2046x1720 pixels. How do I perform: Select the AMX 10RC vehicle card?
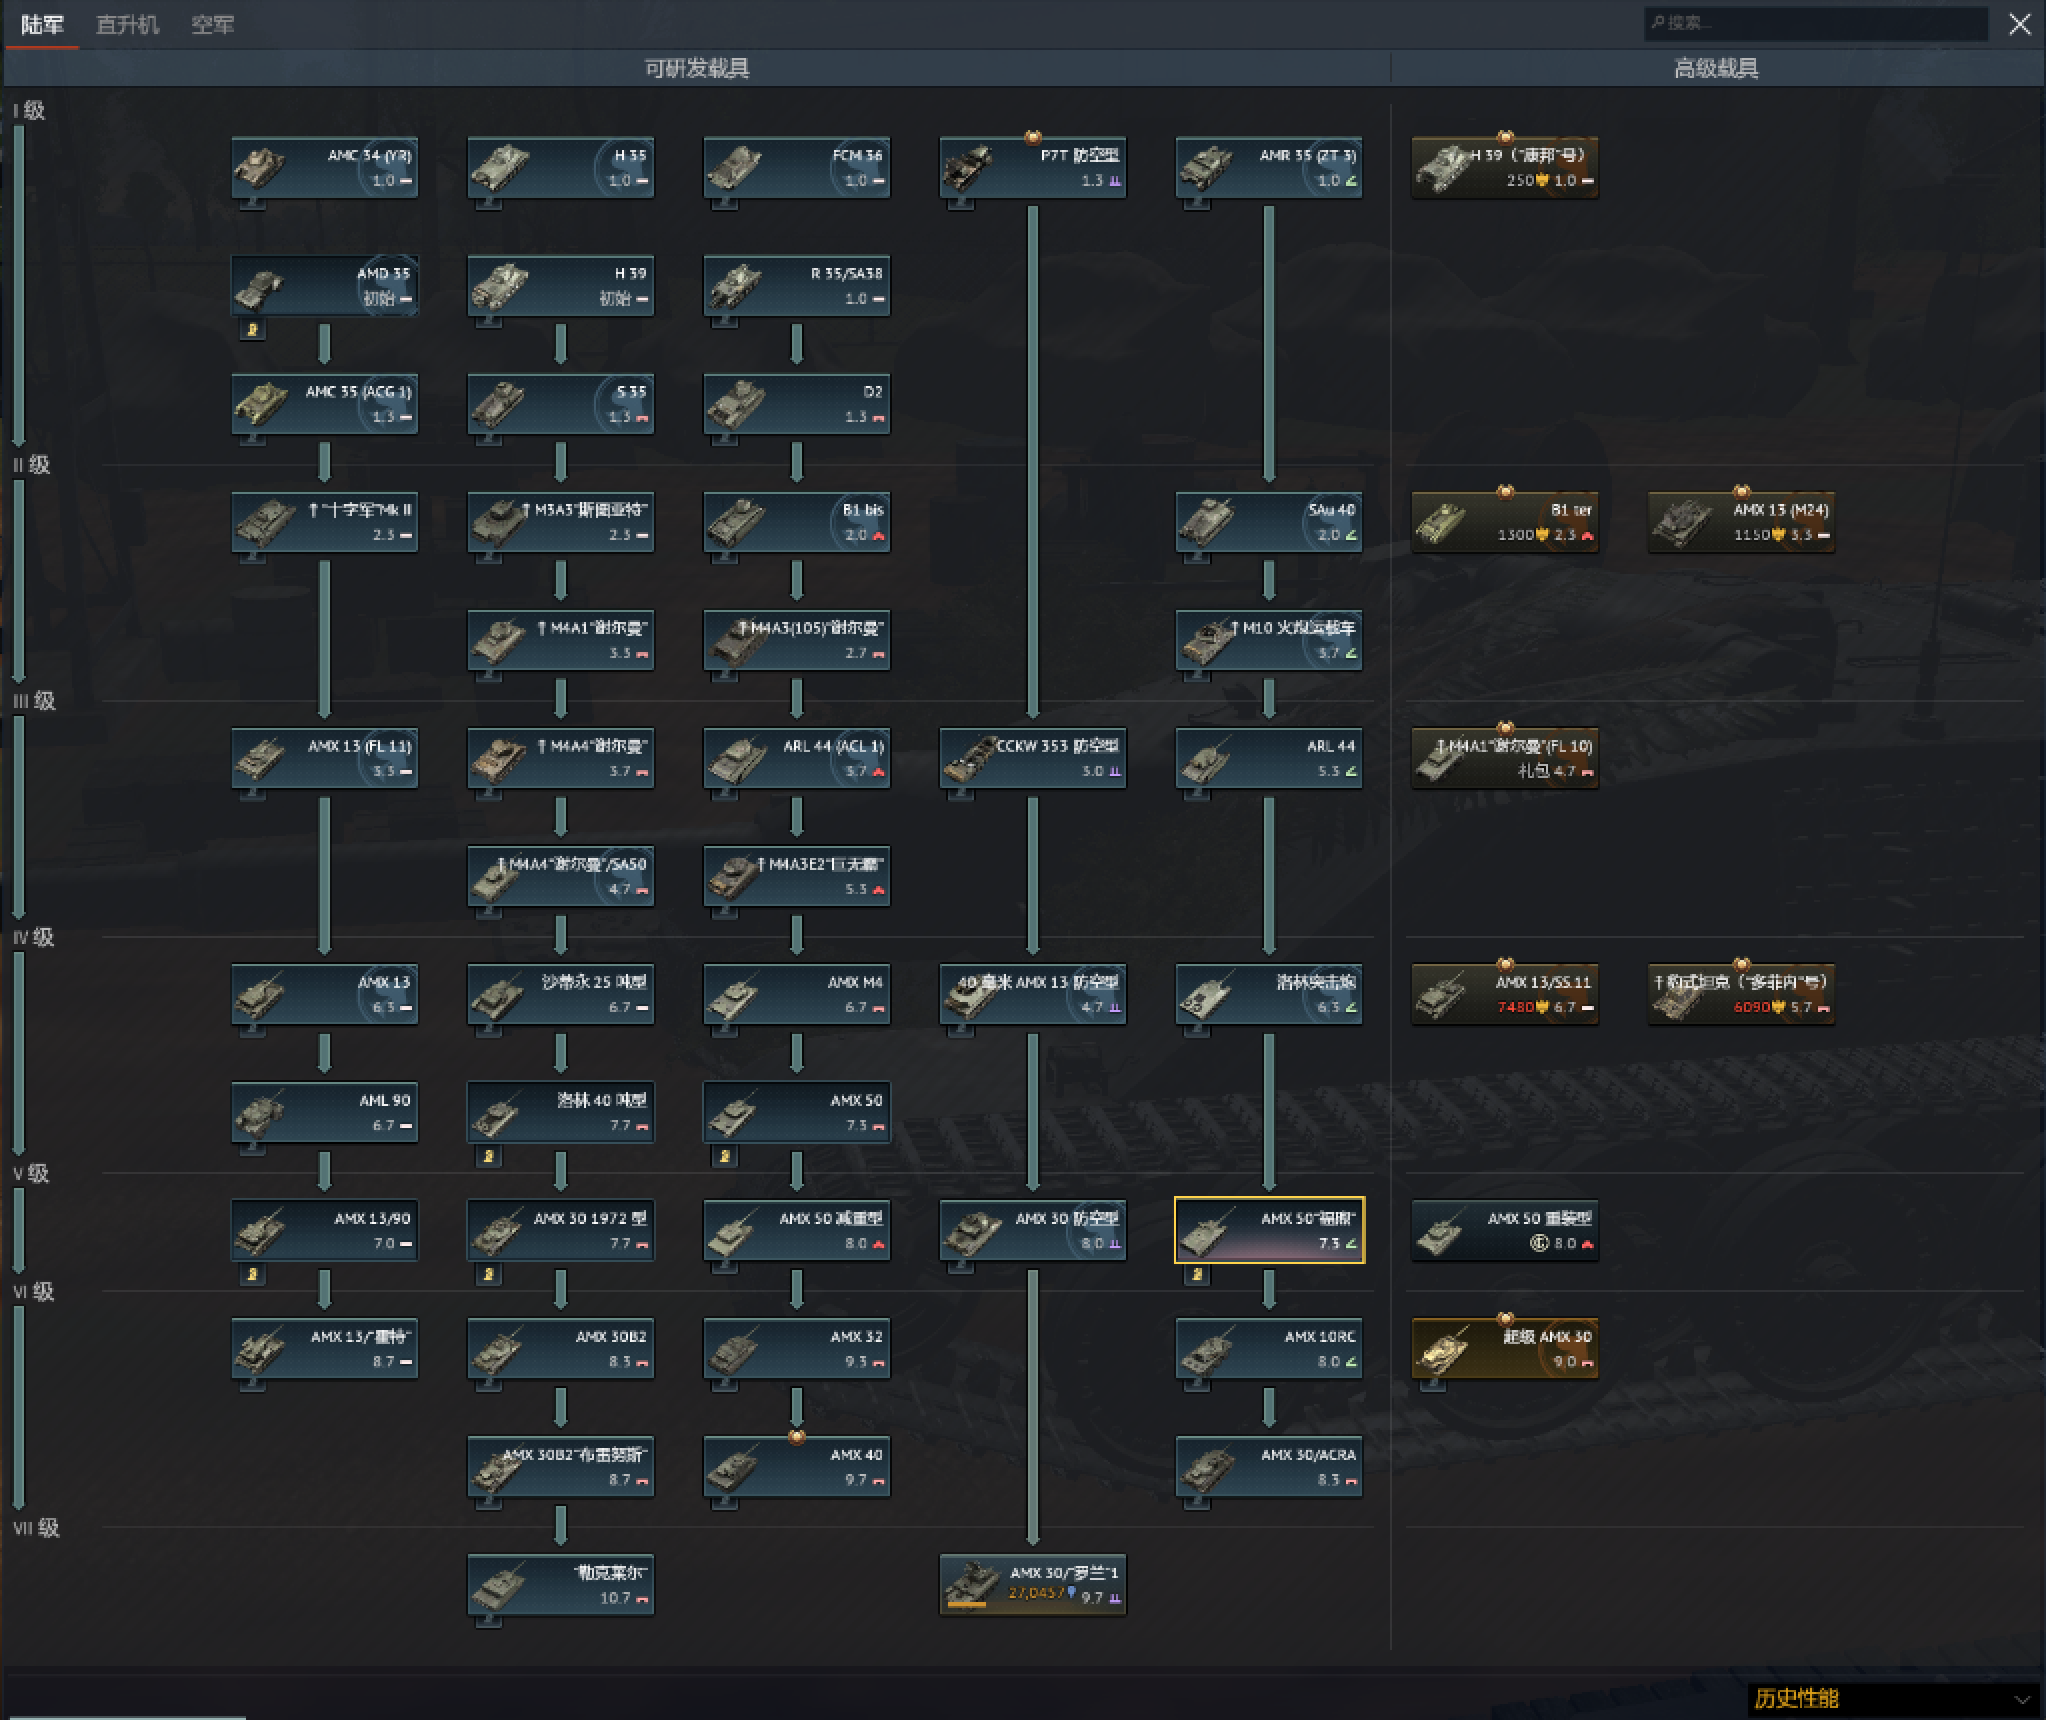(1269, 1348)
